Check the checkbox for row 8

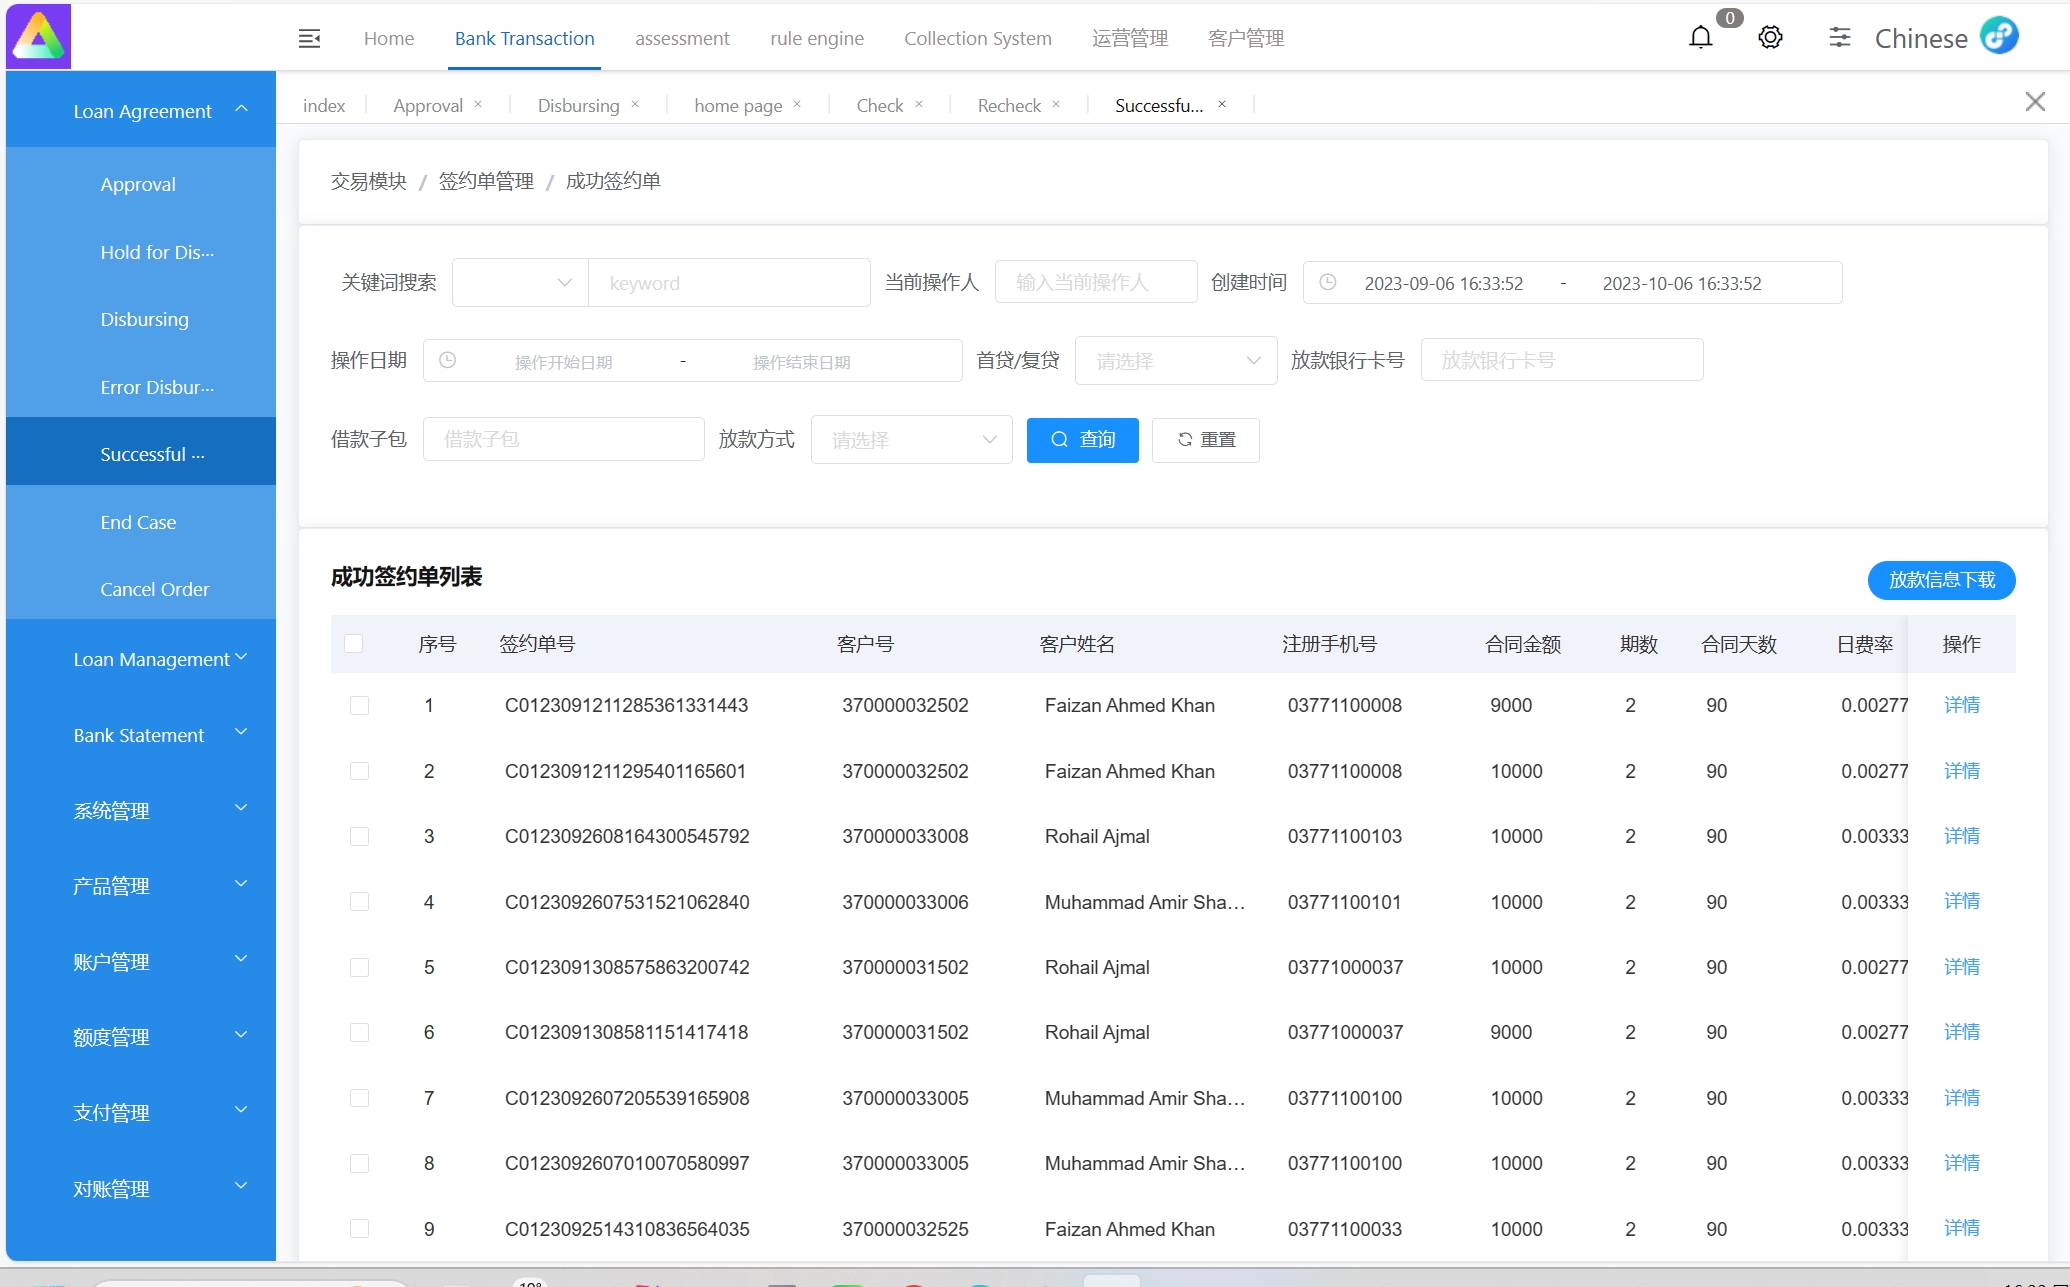(359, 1163)
